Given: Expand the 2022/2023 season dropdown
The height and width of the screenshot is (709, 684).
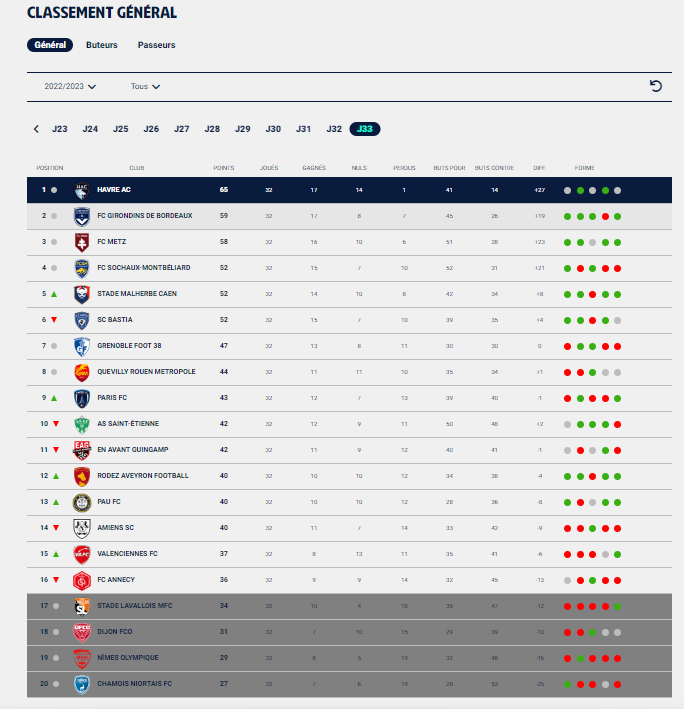Looking at the screenshot, I should 70,86.
